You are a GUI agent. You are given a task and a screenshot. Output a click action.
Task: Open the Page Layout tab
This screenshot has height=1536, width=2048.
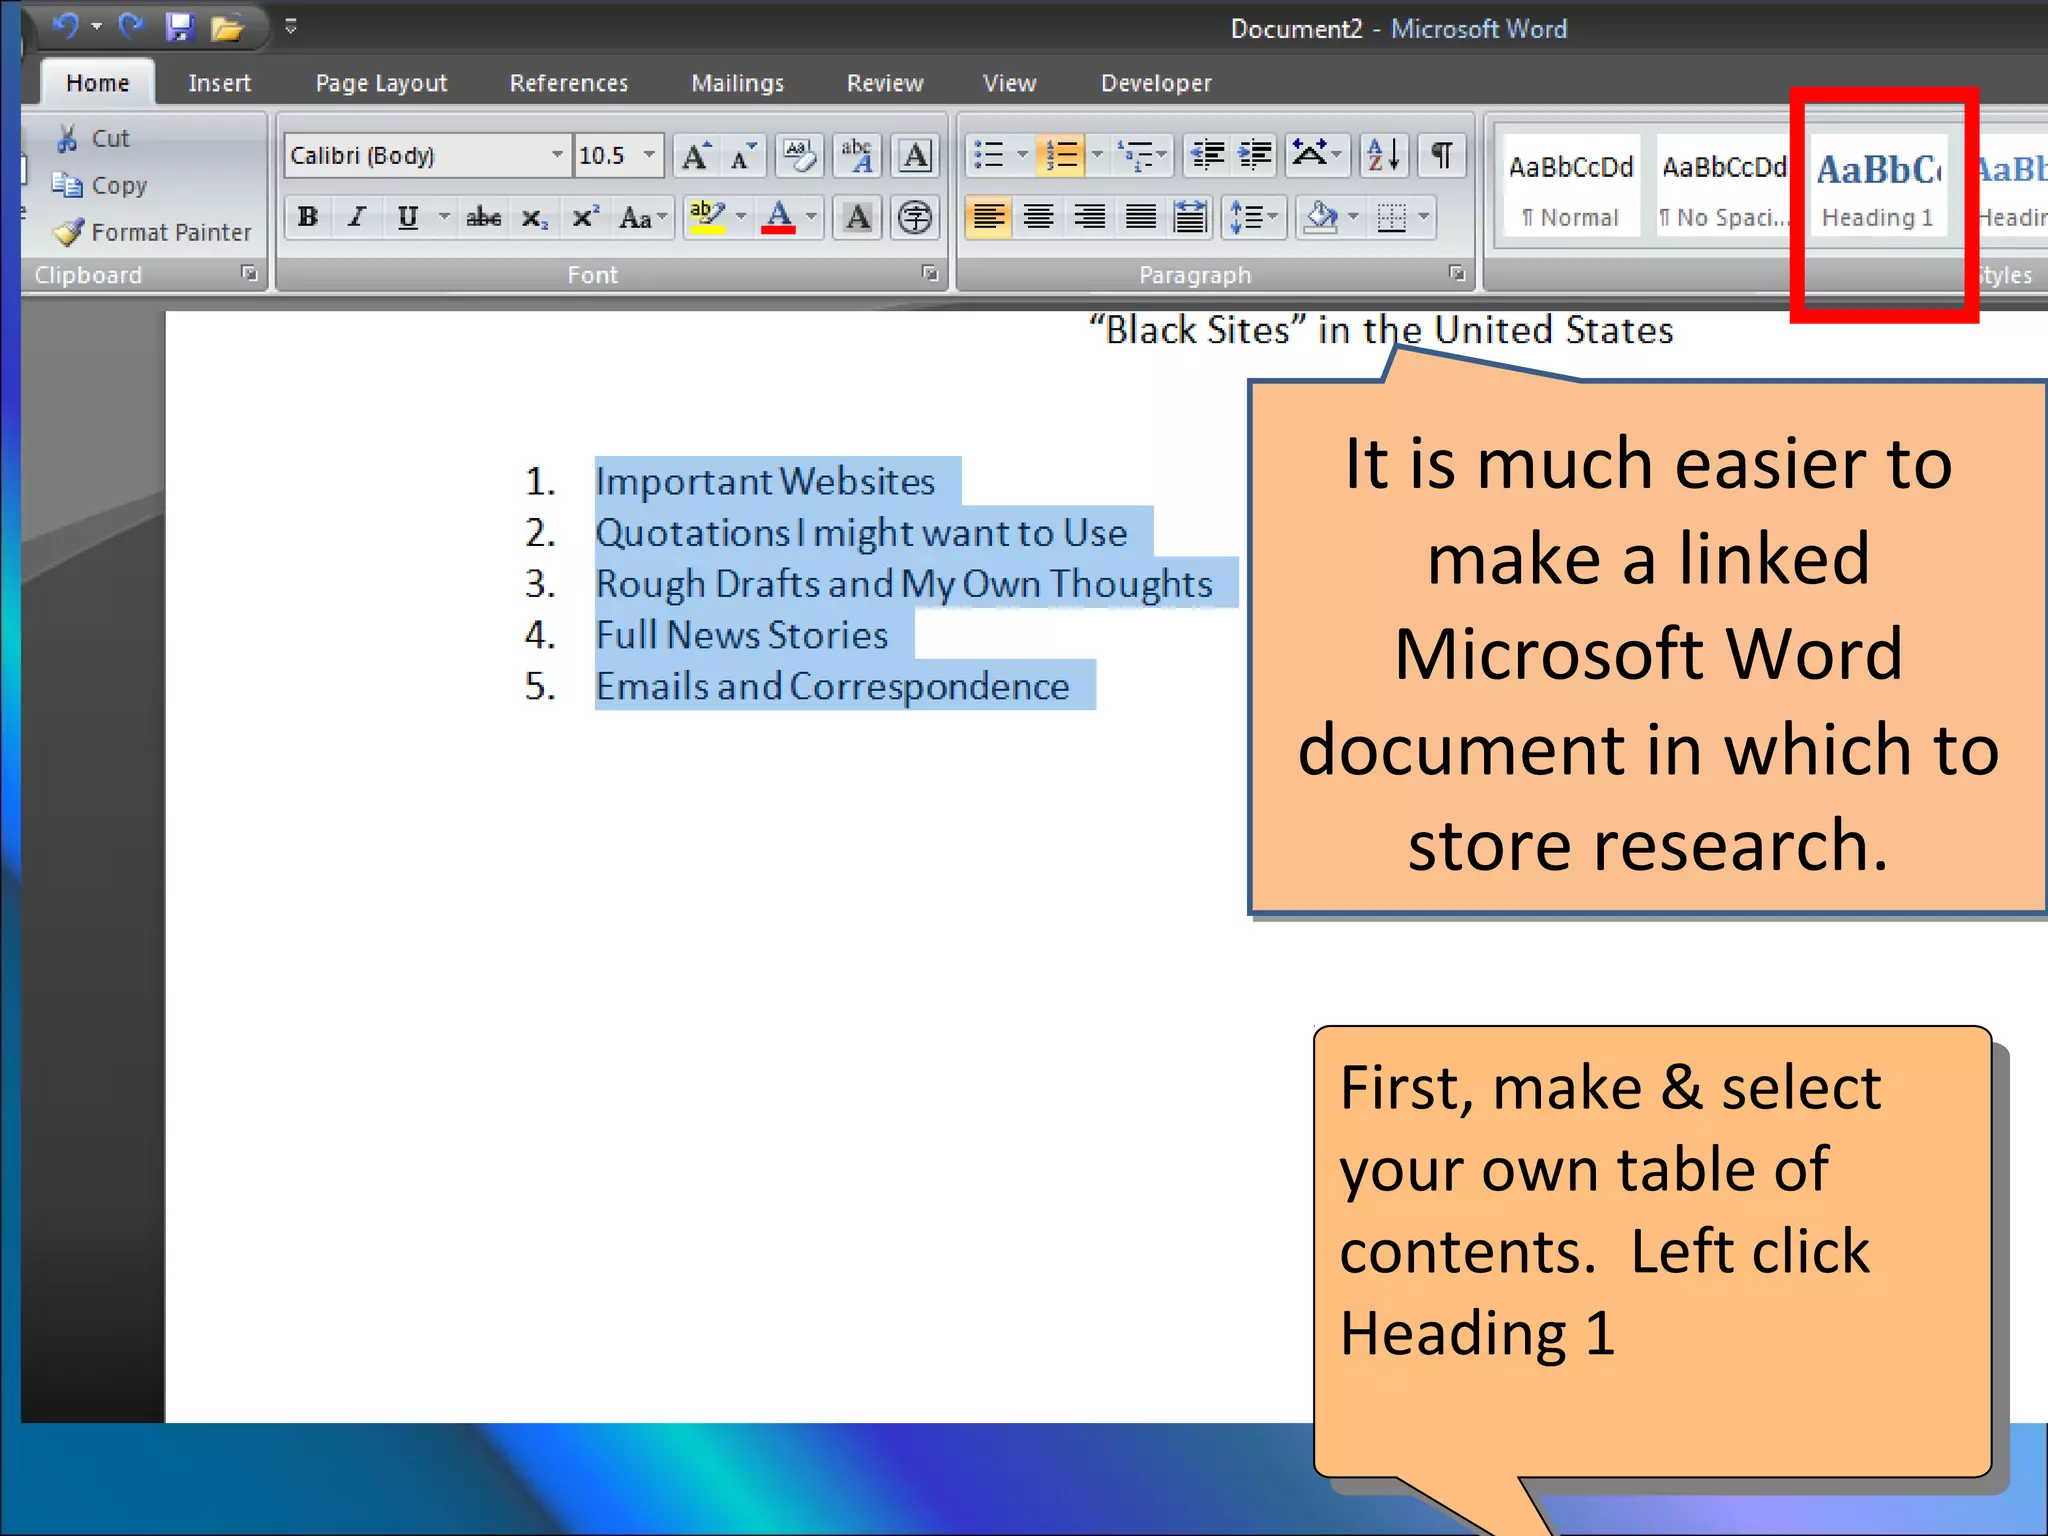point(381,83)
